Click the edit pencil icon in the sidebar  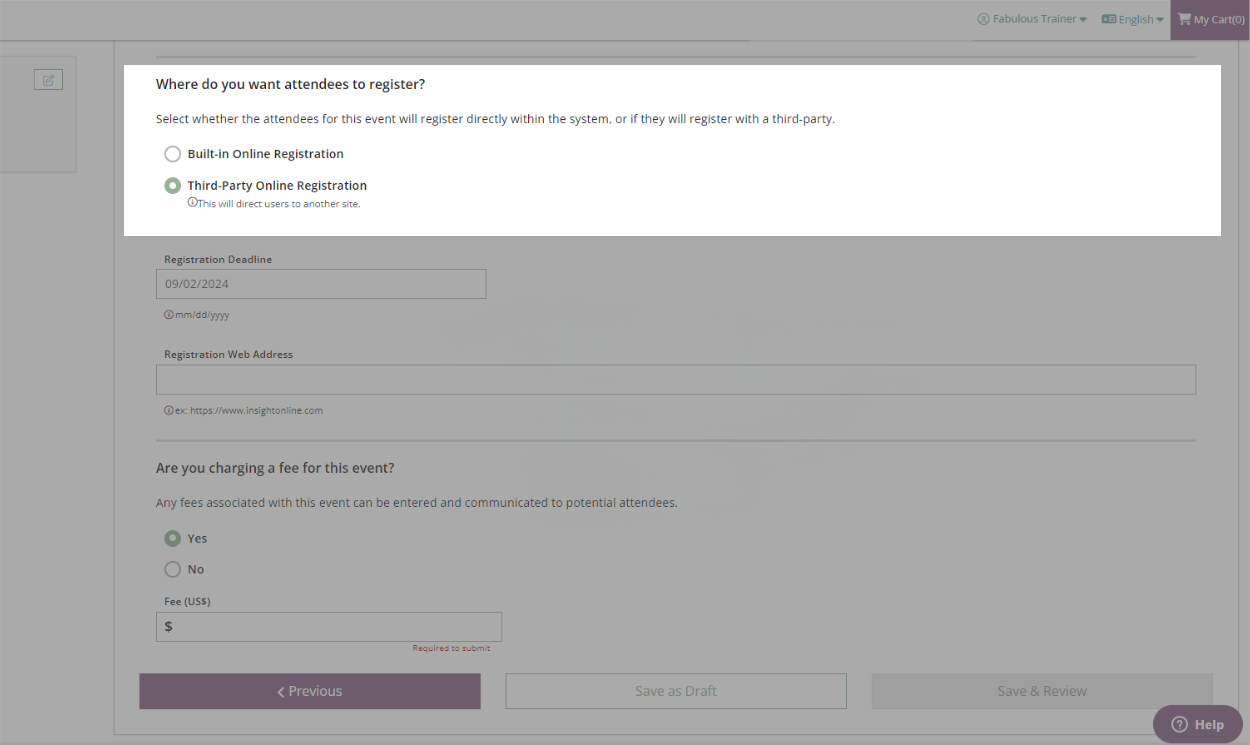[x=48, y=79]
